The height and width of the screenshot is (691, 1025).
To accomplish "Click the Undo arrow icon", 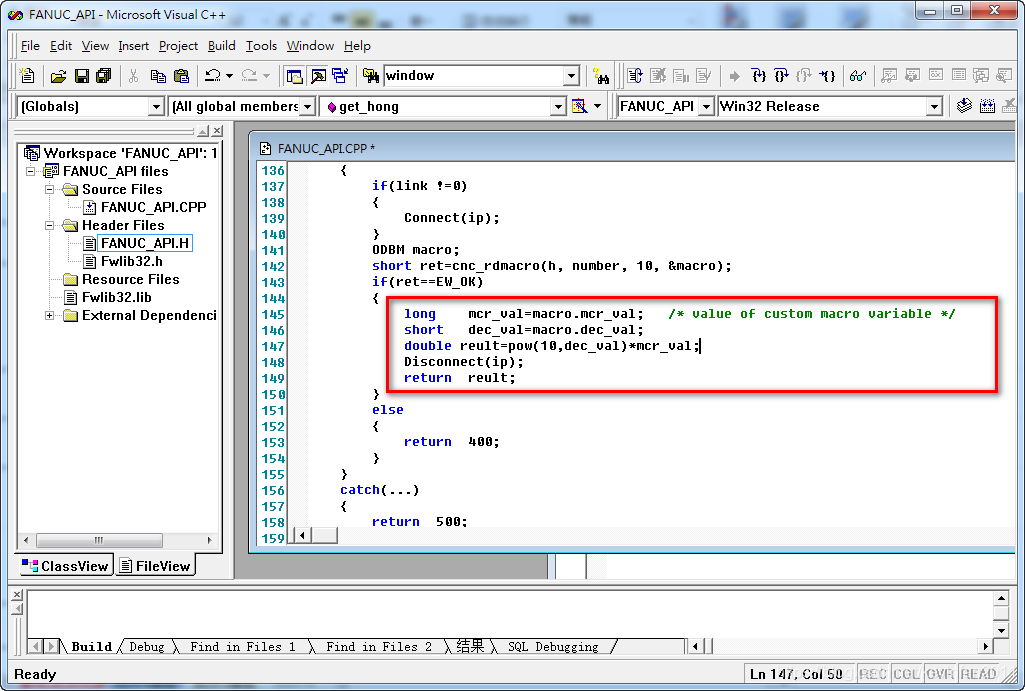I will [x=212, y=76].
